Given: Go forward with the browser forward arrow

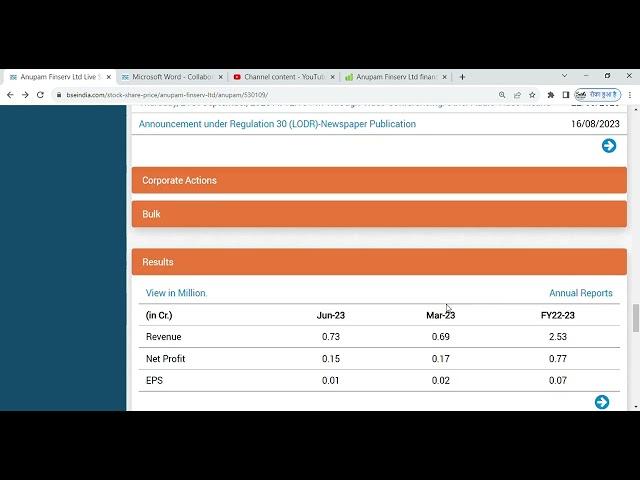Looking at the screenshot, I should (x=25, y=95).
